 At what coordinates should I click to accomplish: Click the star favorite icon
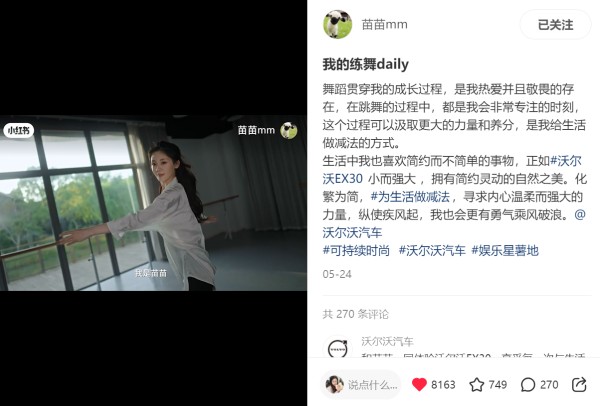coord(476,385)
